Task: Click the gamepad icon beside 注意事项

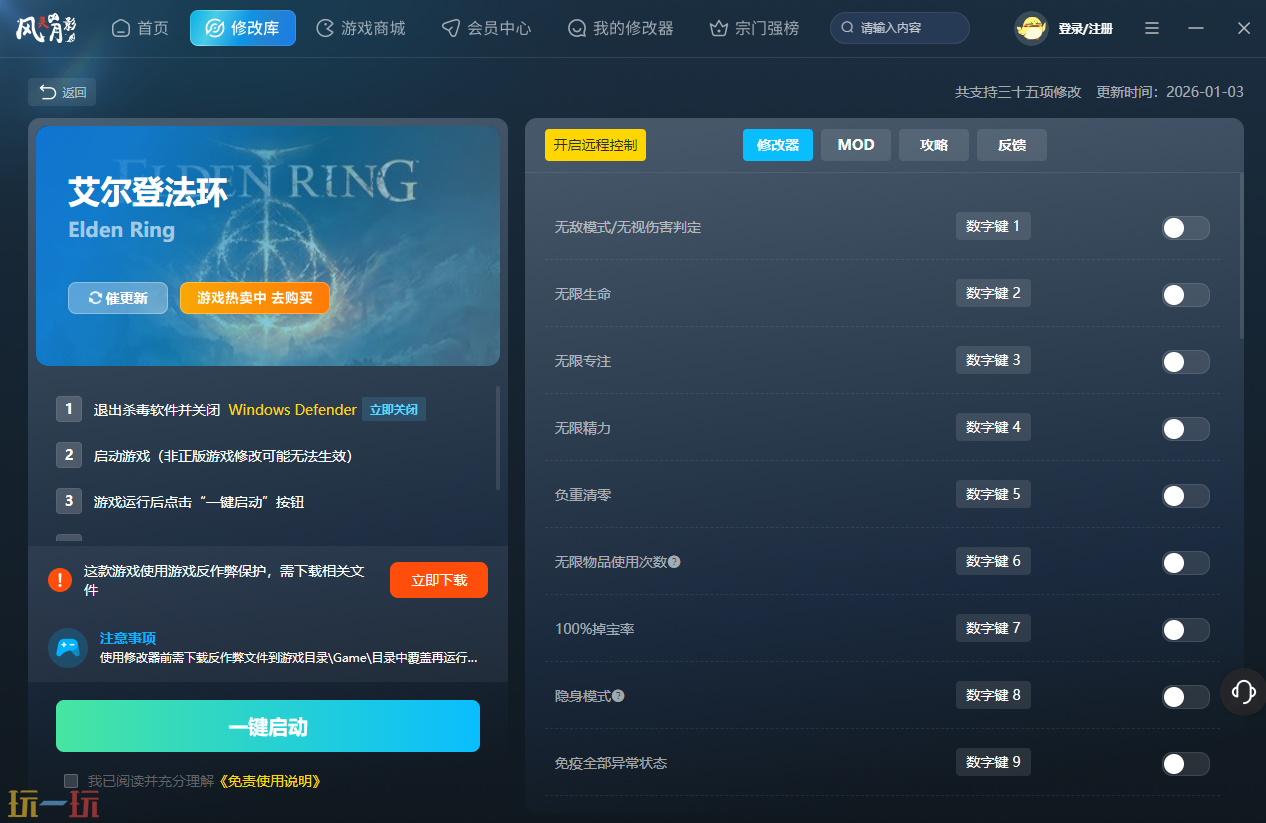Action: coord(68,648)
